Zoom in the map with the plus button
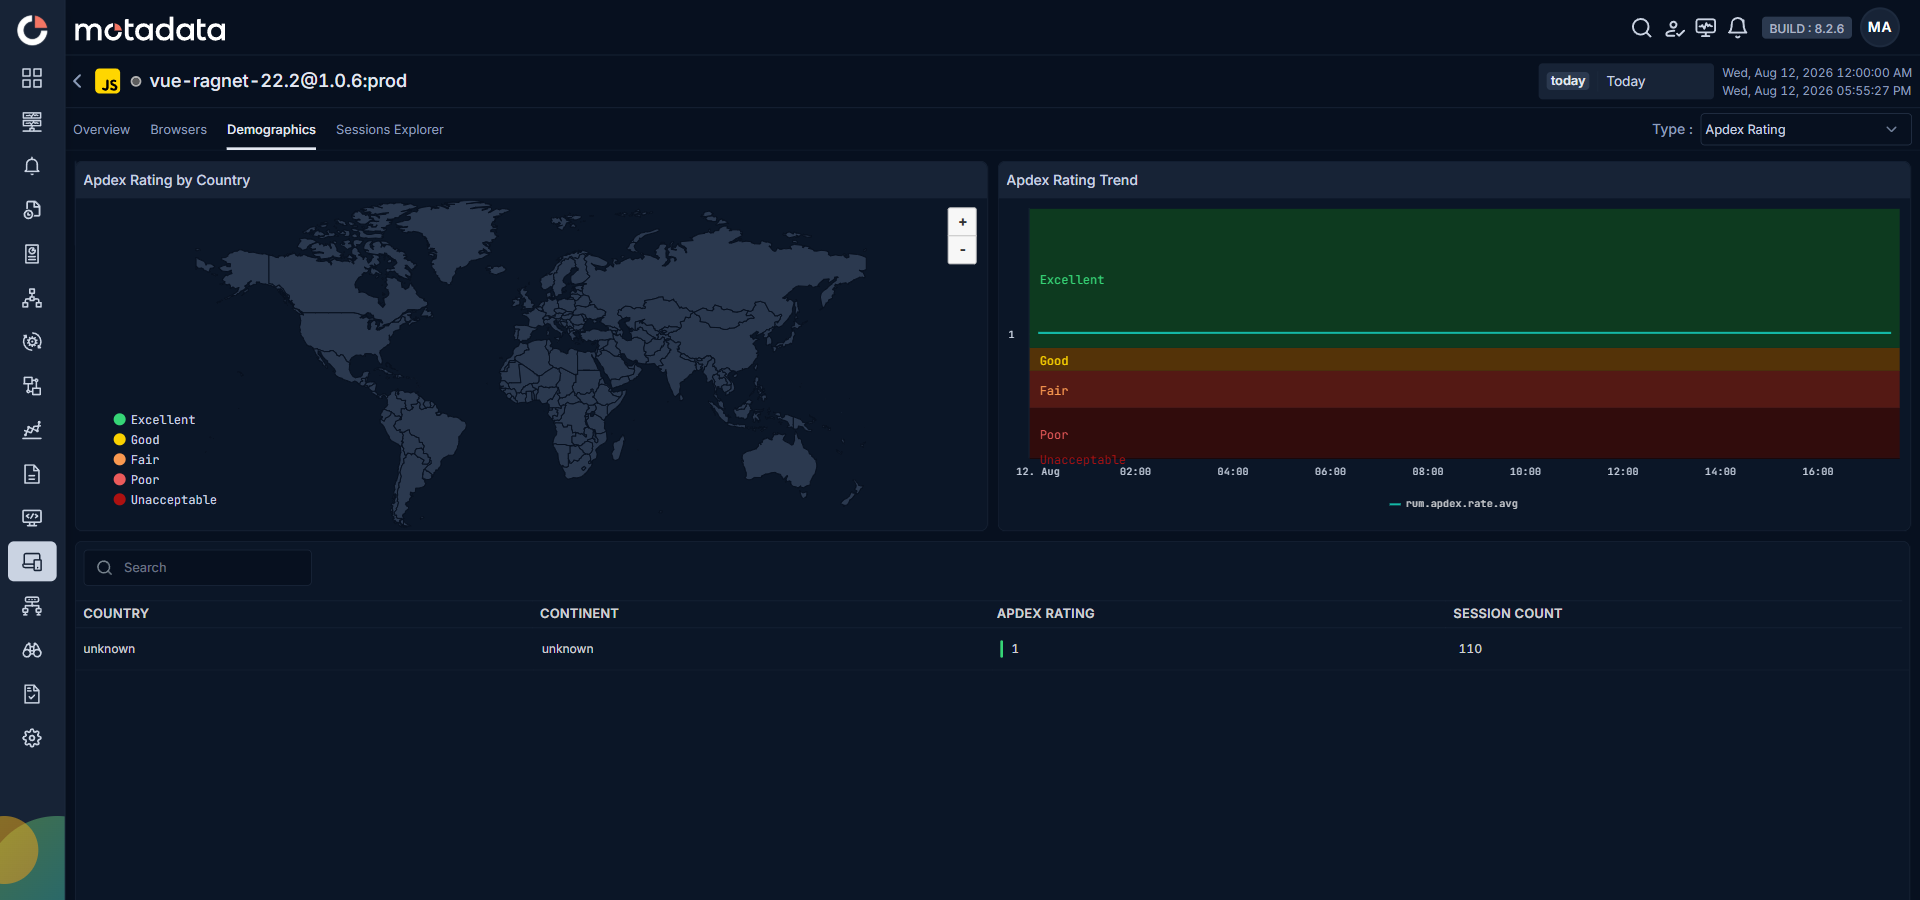This screenshot has height=900, width=1920. 962,222
